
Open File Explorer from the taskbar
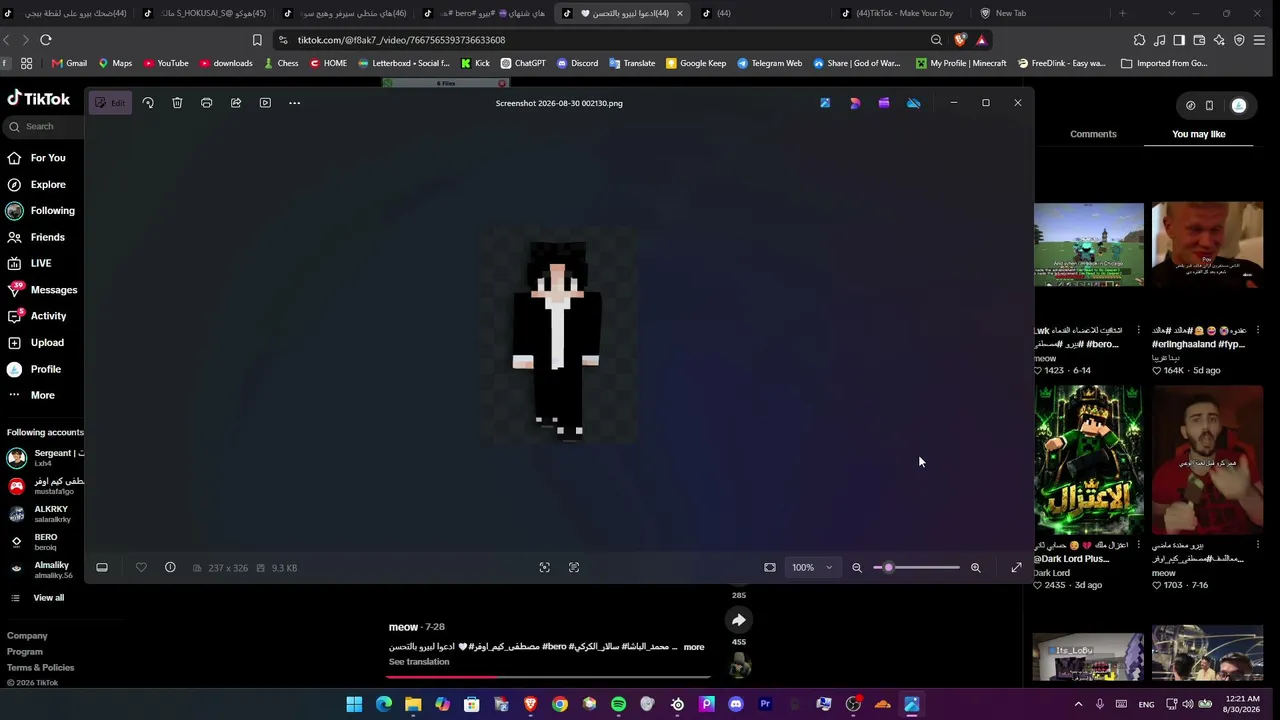point(413,705)
